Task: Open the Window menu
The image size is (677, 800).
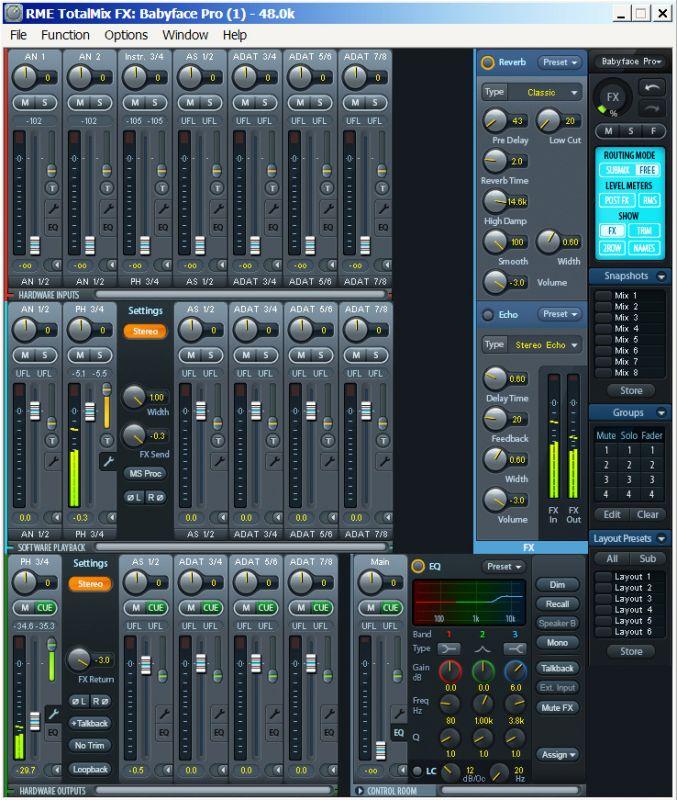Action: 185,35
